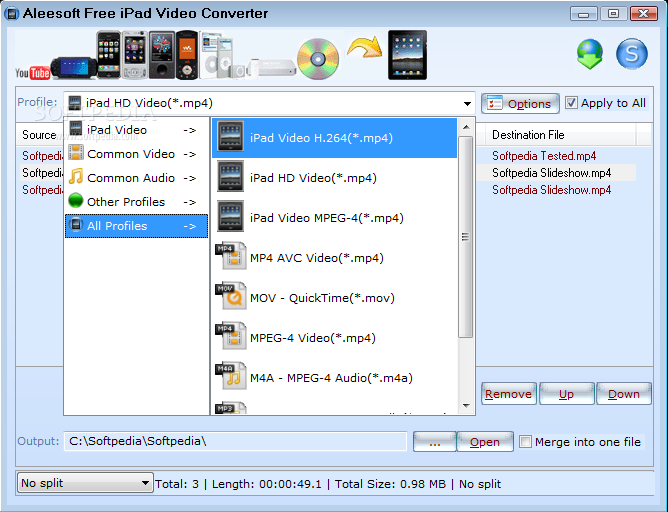Screen dimensions: 668x512
Task: Click the Other Profiles green ball icon
Action: 76,200
